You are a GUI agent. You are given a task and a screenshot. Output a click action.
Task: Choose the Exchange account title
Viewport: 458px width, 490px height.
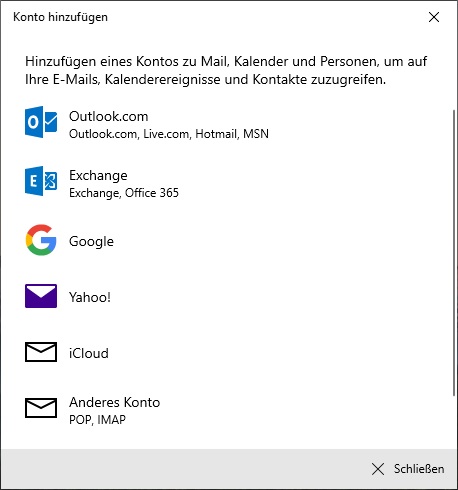98,176
